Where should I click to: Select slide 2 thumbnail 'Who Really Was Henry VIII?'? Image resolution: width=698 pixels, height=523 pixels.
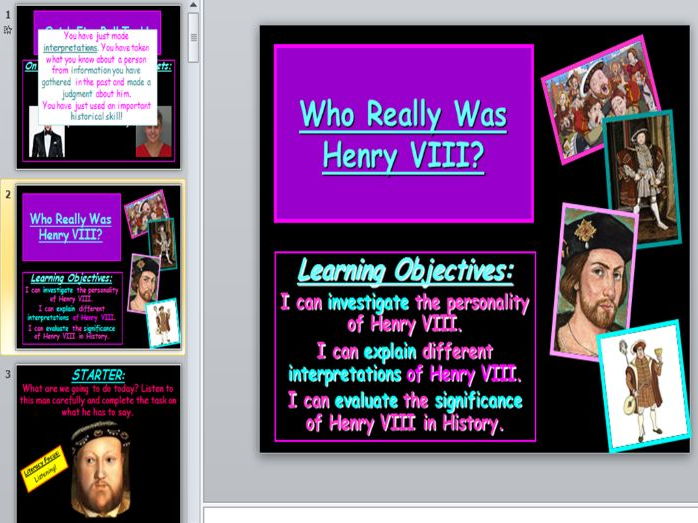coord(99,267)
